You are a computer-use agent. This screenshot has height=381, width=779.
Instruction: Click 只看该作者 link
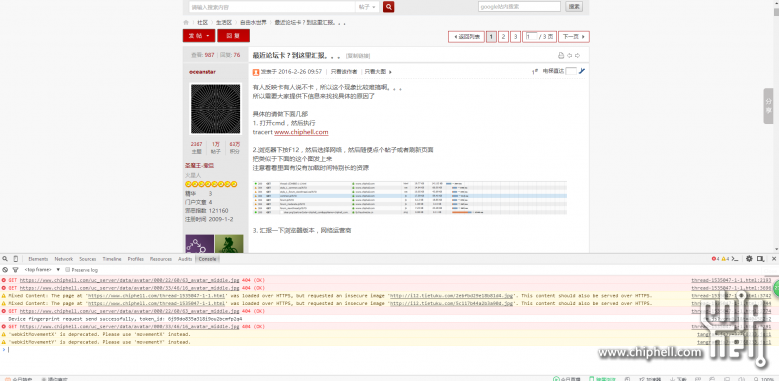[344, 72]
